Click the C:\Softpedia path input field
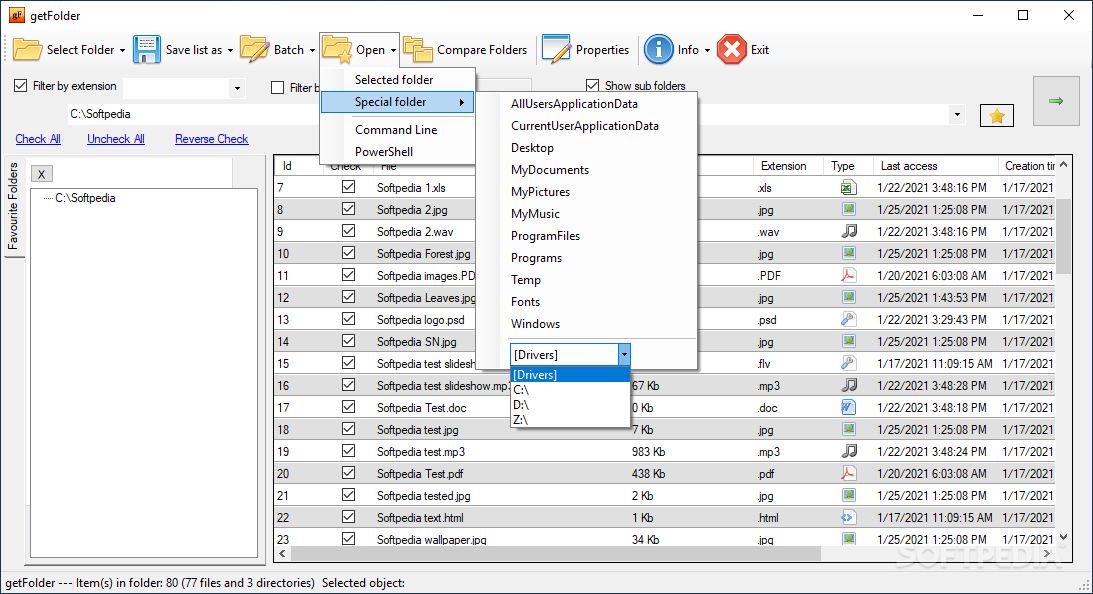 195,114
